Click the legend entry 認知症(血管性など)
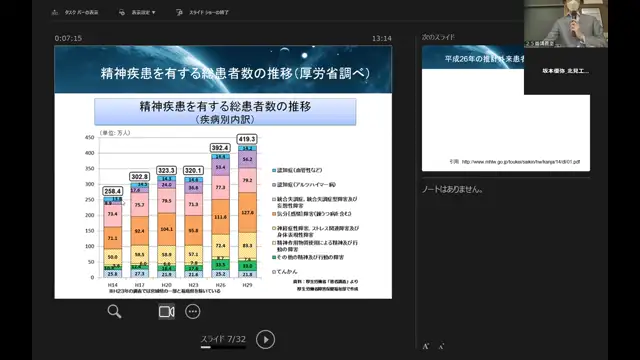Screen dimensions: 640x360 pos(297,170)
